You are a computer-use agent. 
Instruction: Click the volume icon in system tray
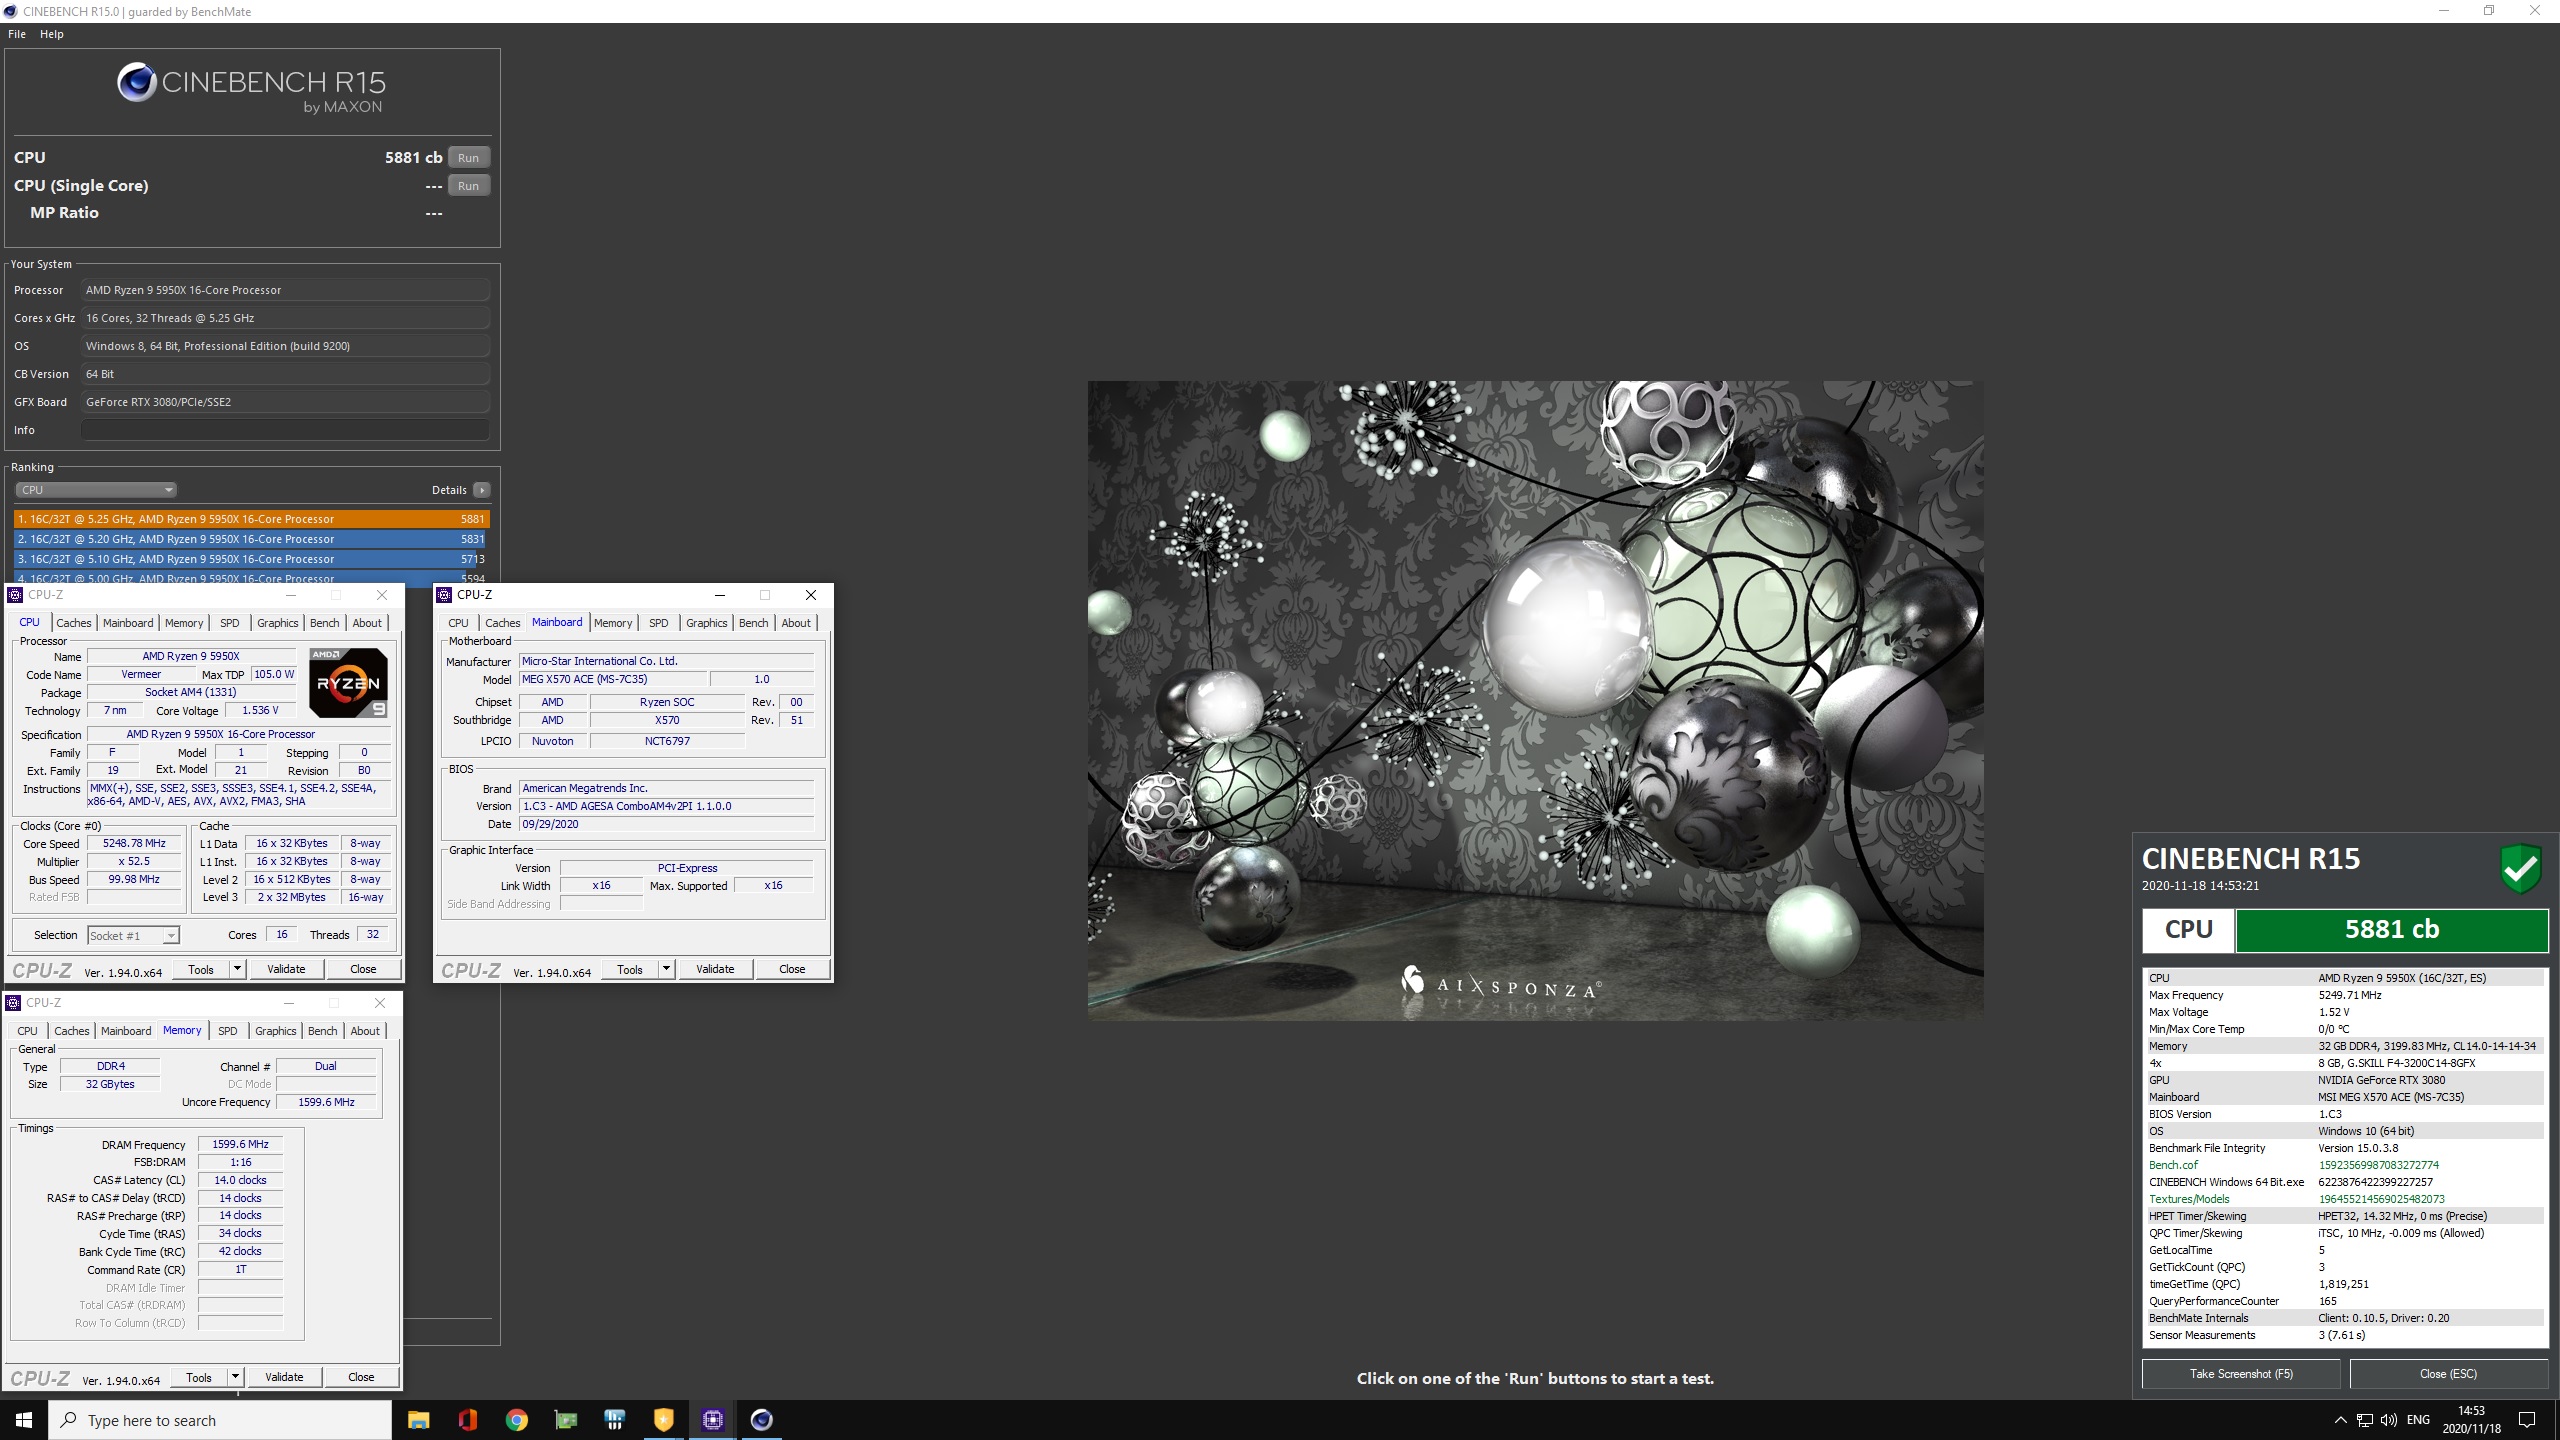pyautogui.click(x=2389, y=1420)
